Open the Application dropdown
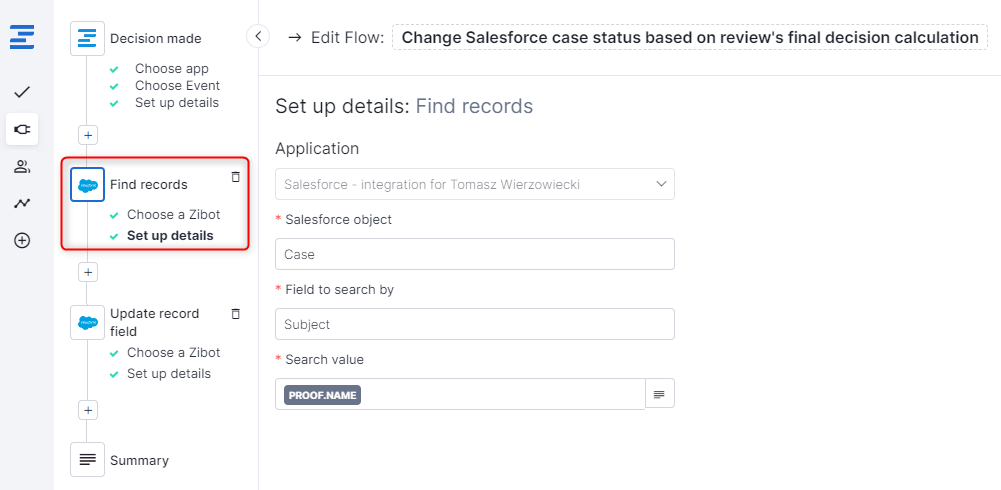Image resolution: width=1001 pixels, height=490 pixels. (474, 184)
